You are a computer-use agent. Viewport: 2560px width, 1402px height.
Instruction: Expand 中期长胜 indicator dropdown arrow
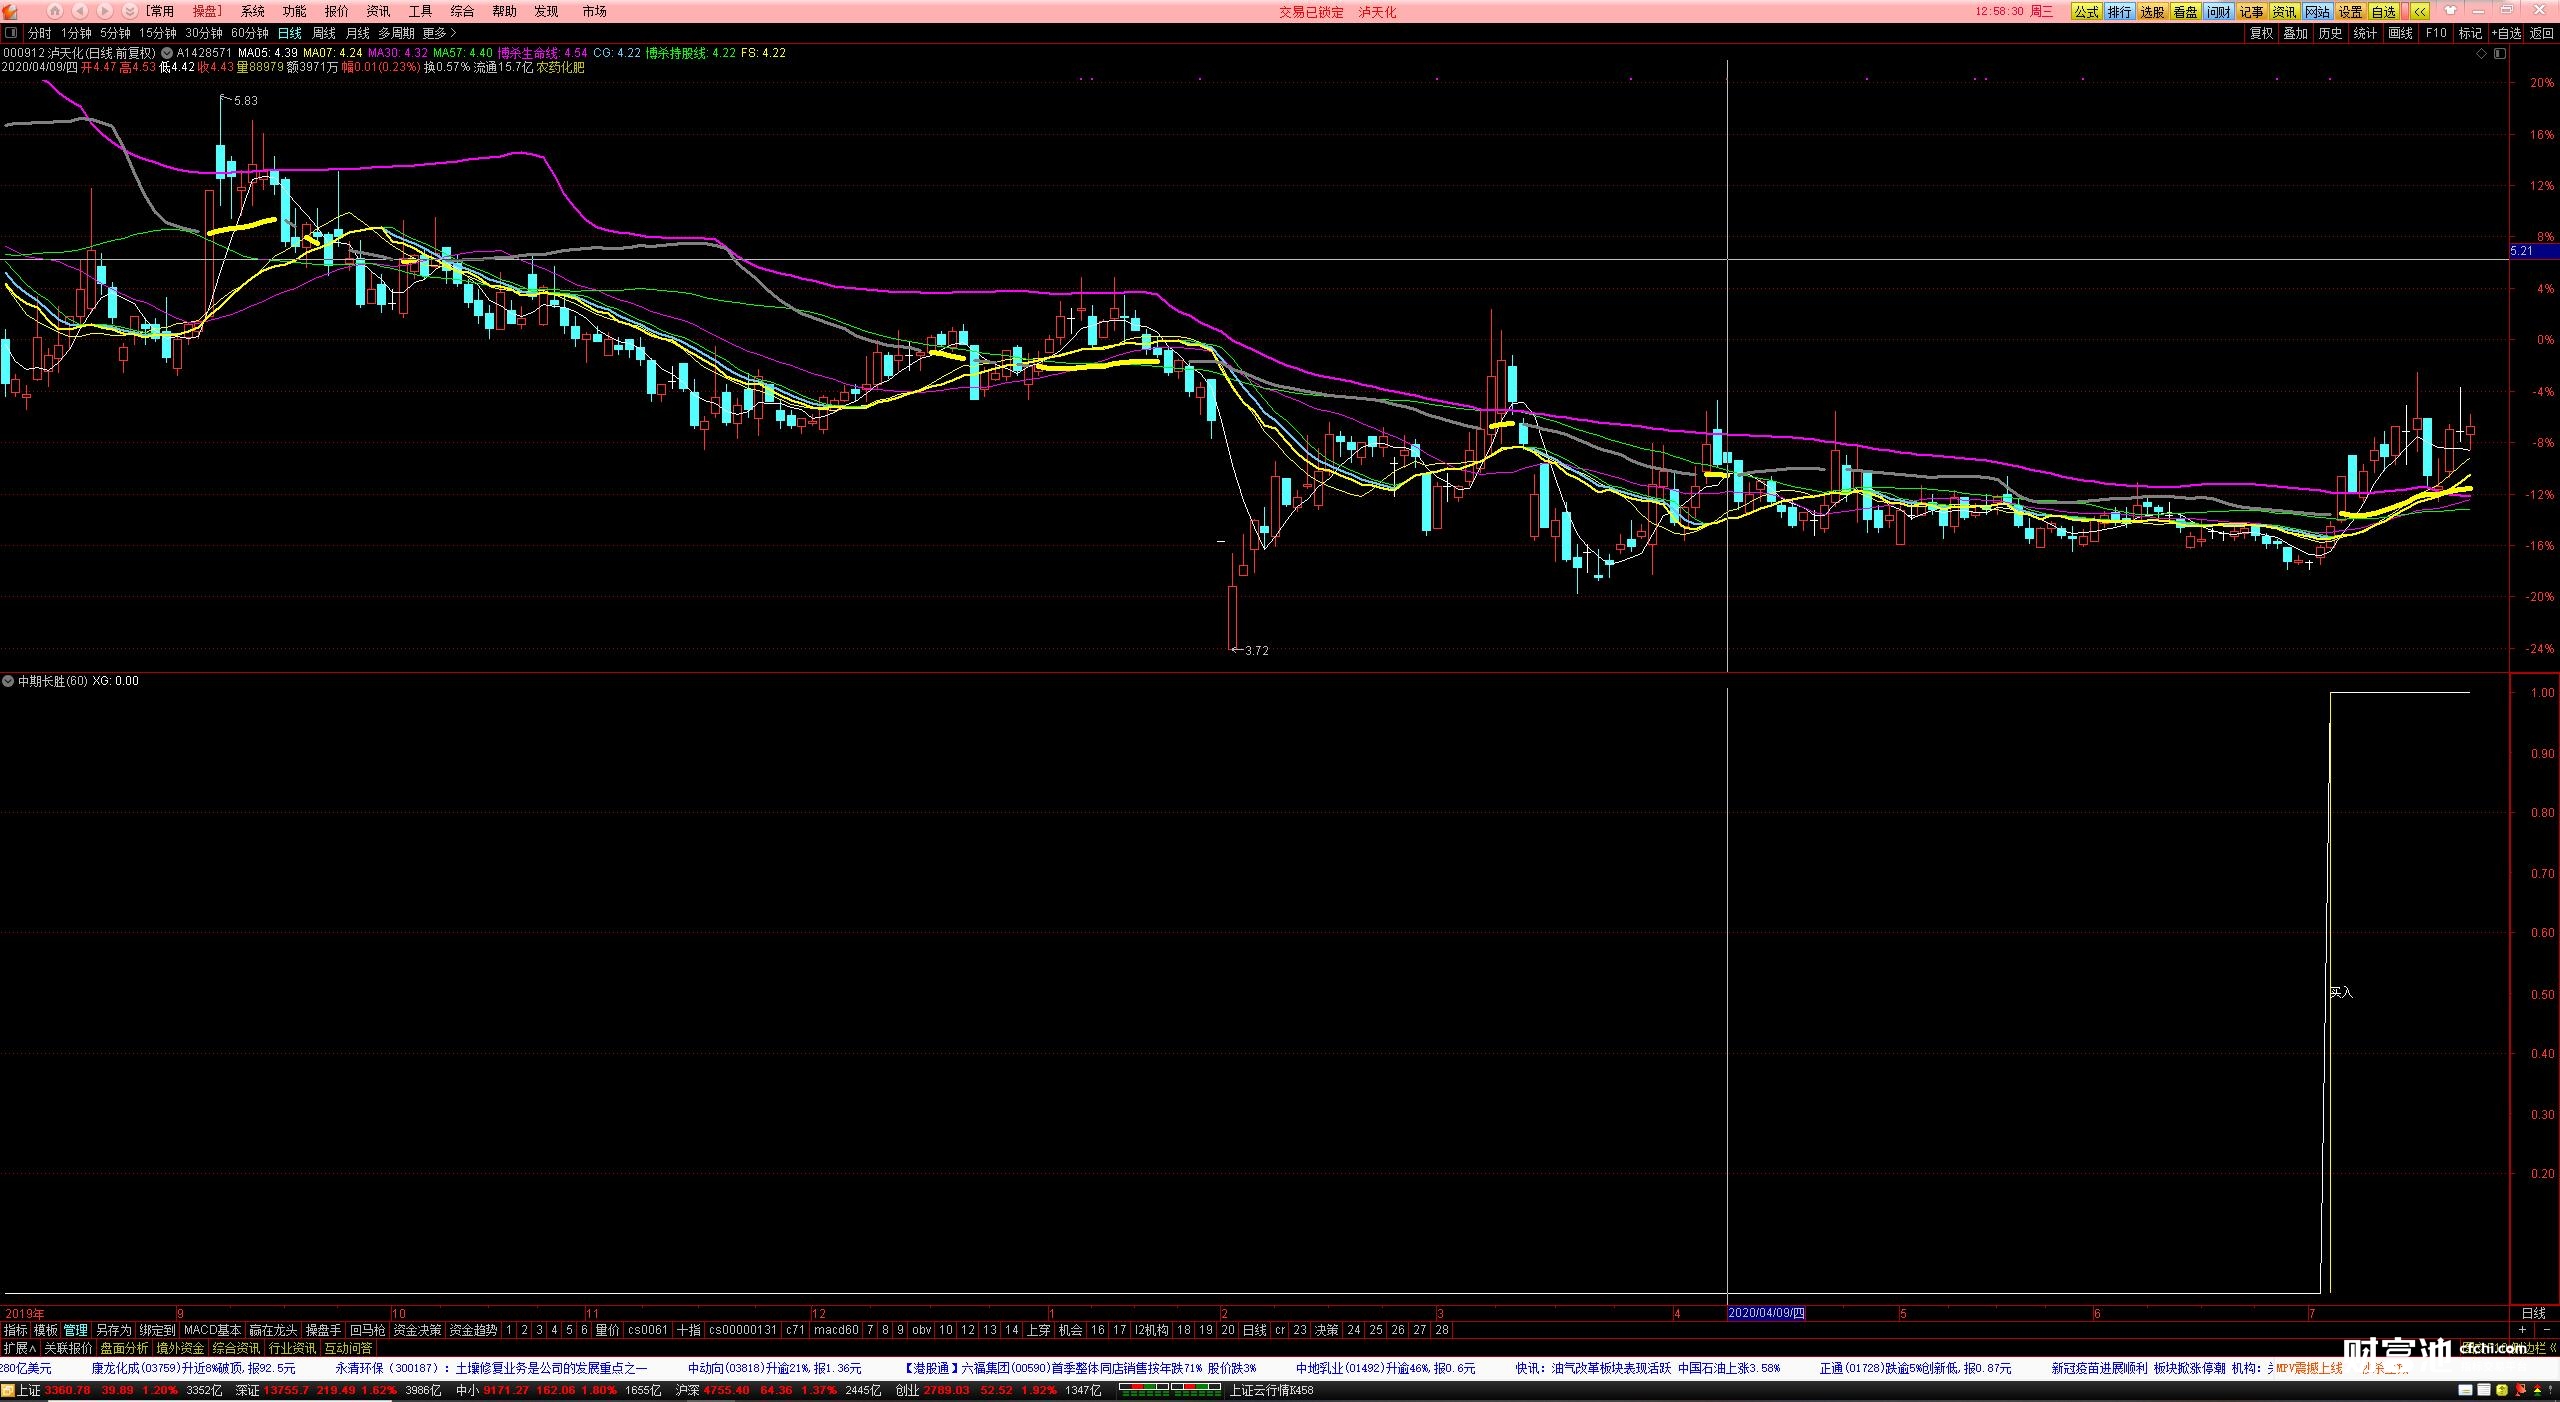point(9,681)
